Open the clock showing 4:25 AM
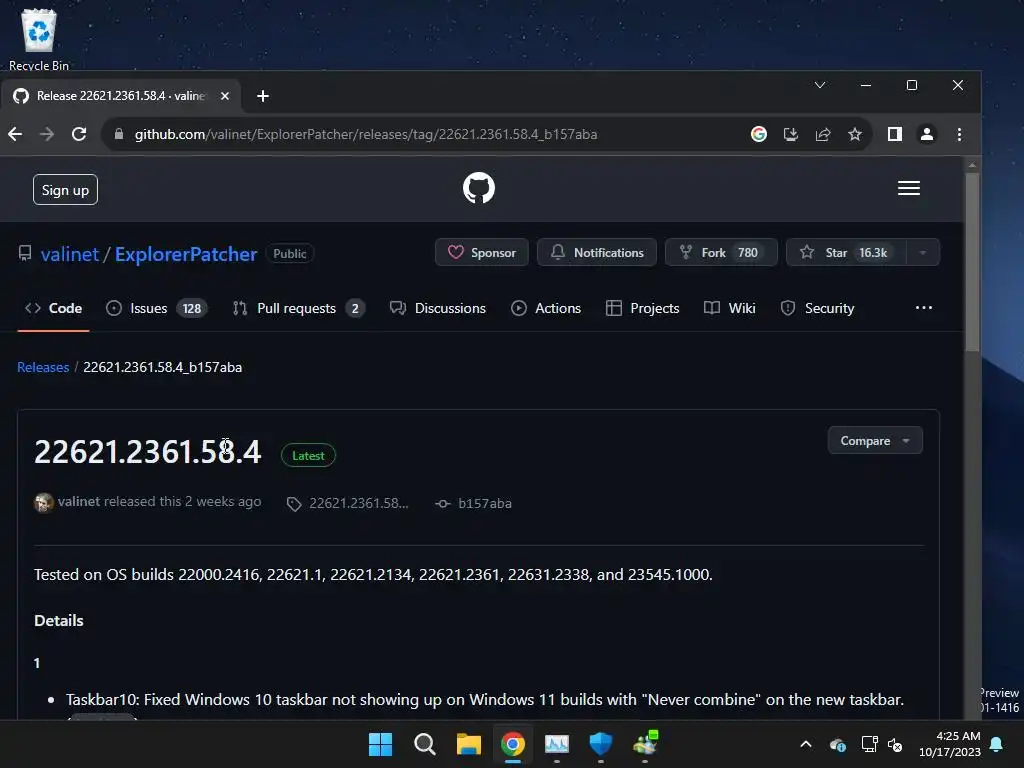The image size is (1024, 768). coord(950,744)
